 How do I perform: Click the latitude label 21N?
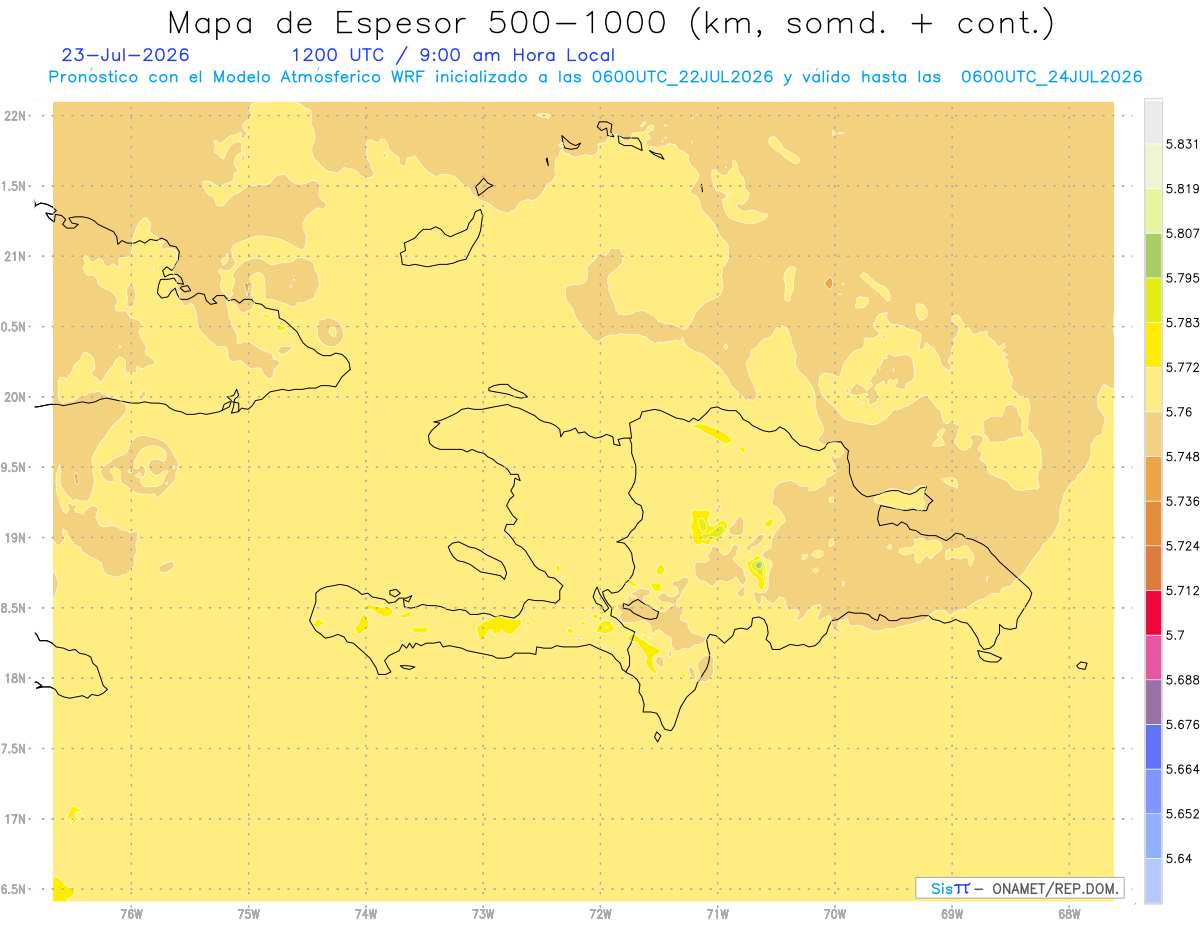tap(17, 257)
